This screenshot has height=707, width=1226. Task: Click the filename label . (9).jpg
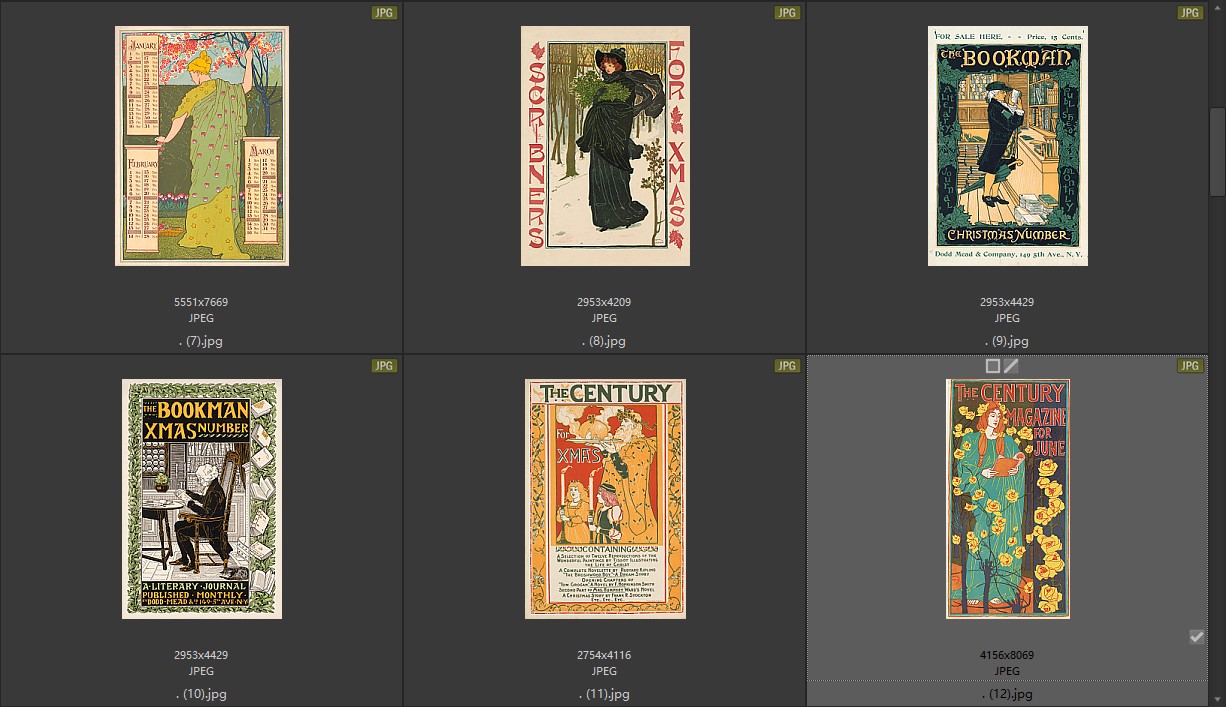1007,341
